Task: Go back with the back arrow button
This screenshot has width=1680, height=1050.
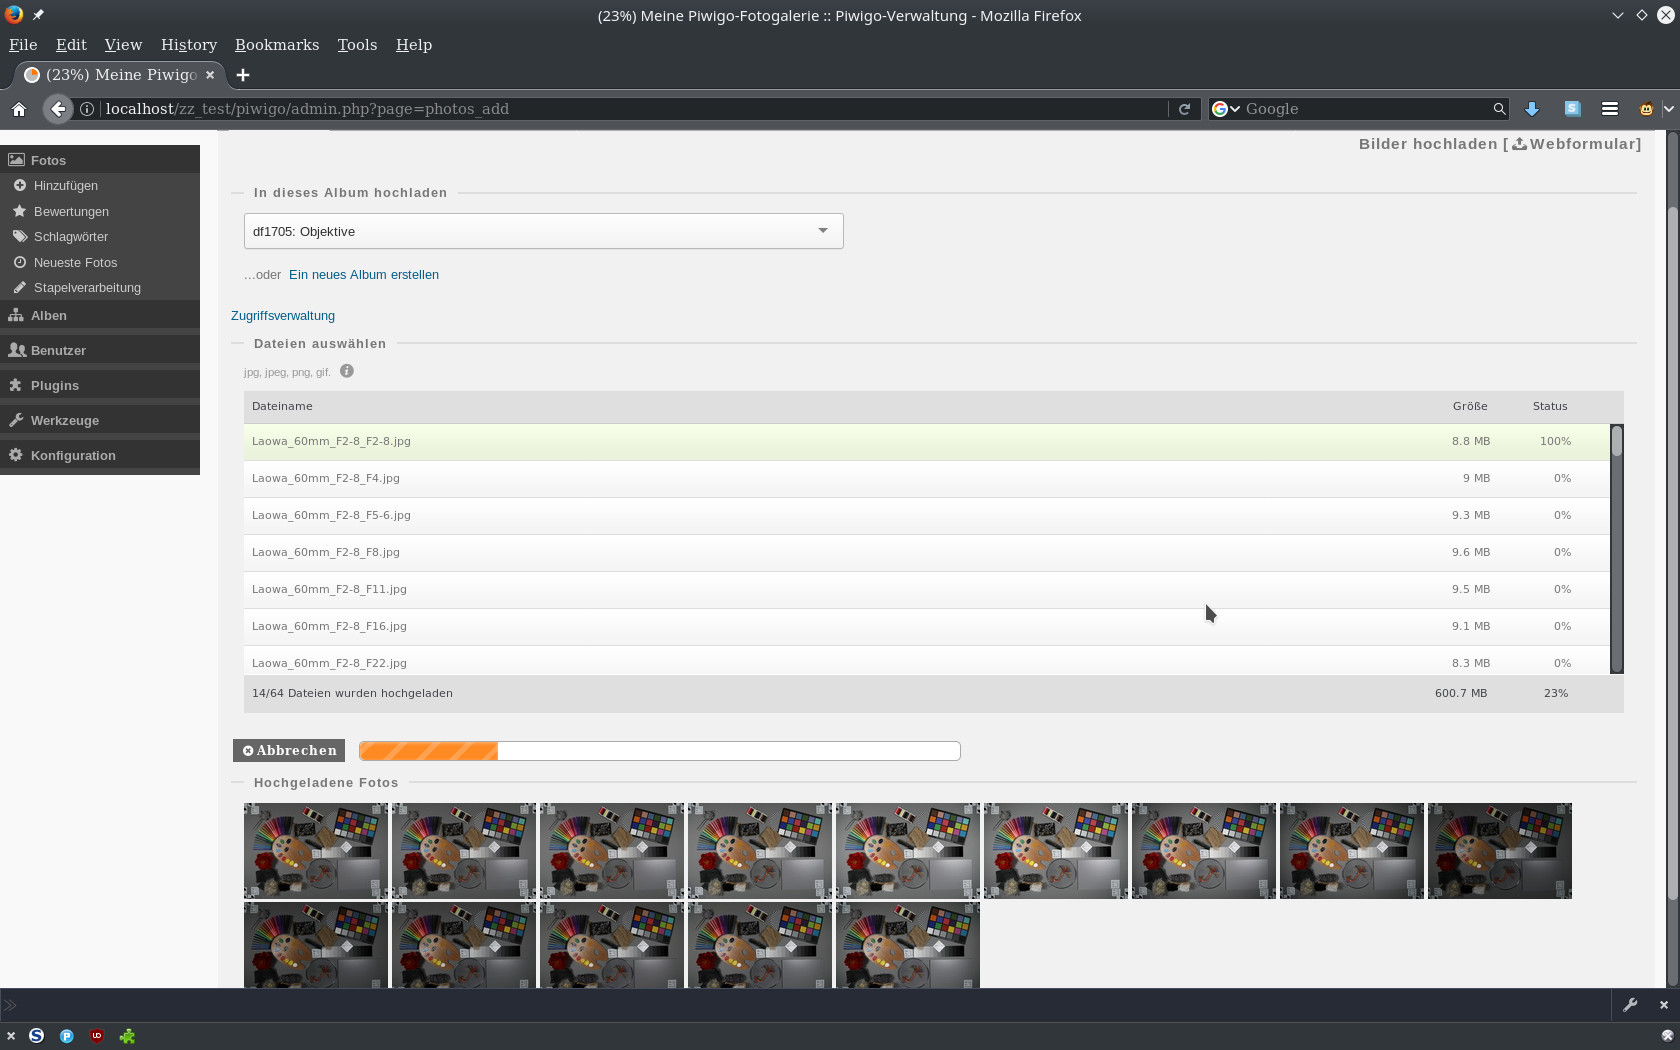Action: pos(58,109)
